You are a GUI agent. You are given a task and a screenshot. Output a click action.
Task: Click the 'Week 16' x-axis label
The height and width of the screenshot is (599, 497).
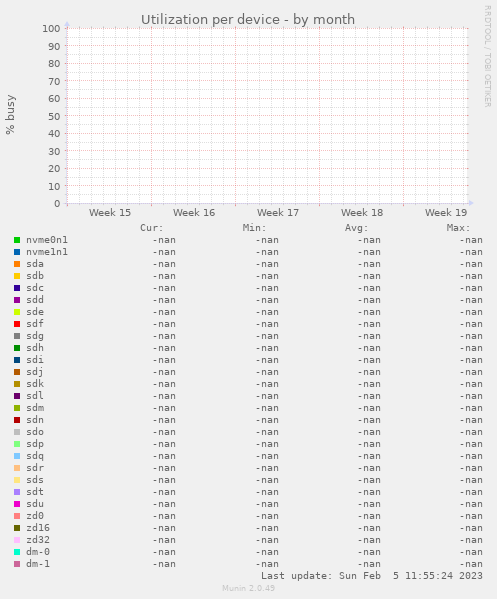point(194,213)
